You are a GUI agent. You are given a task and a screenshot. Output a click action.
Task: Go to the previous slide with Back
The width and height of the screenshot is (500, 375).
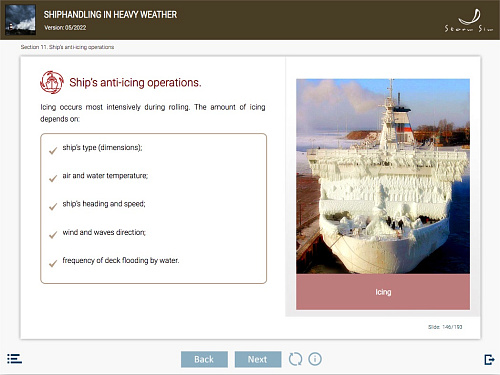[x=204, y=359]
